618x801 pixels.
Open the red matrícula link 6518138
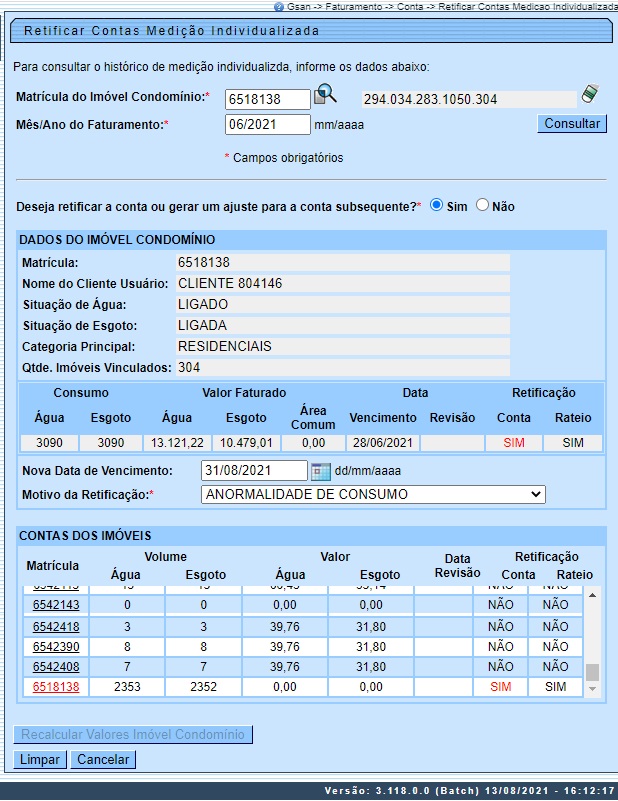[x=56, y=687]
